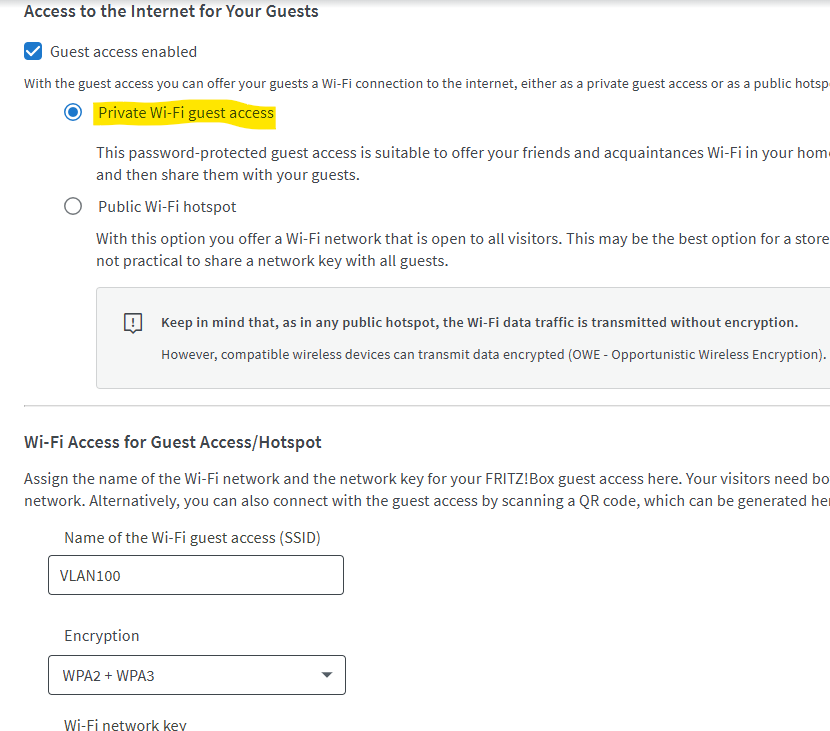Click the Opportunistic Wireless Encryption note text
Screen dimensions: 830x731
click(493, 355)
